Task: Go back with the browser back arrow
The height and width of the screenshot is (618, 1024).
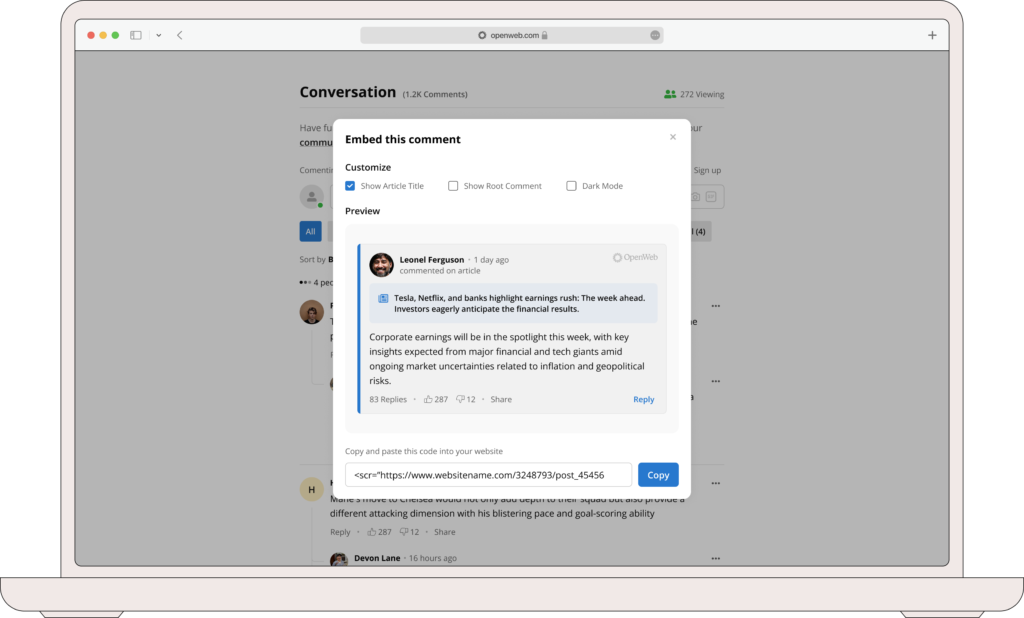Action: point(180,35)
